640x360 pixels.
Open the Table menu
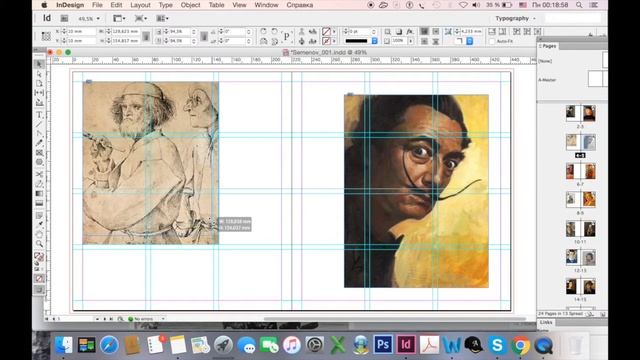(216, 5)
